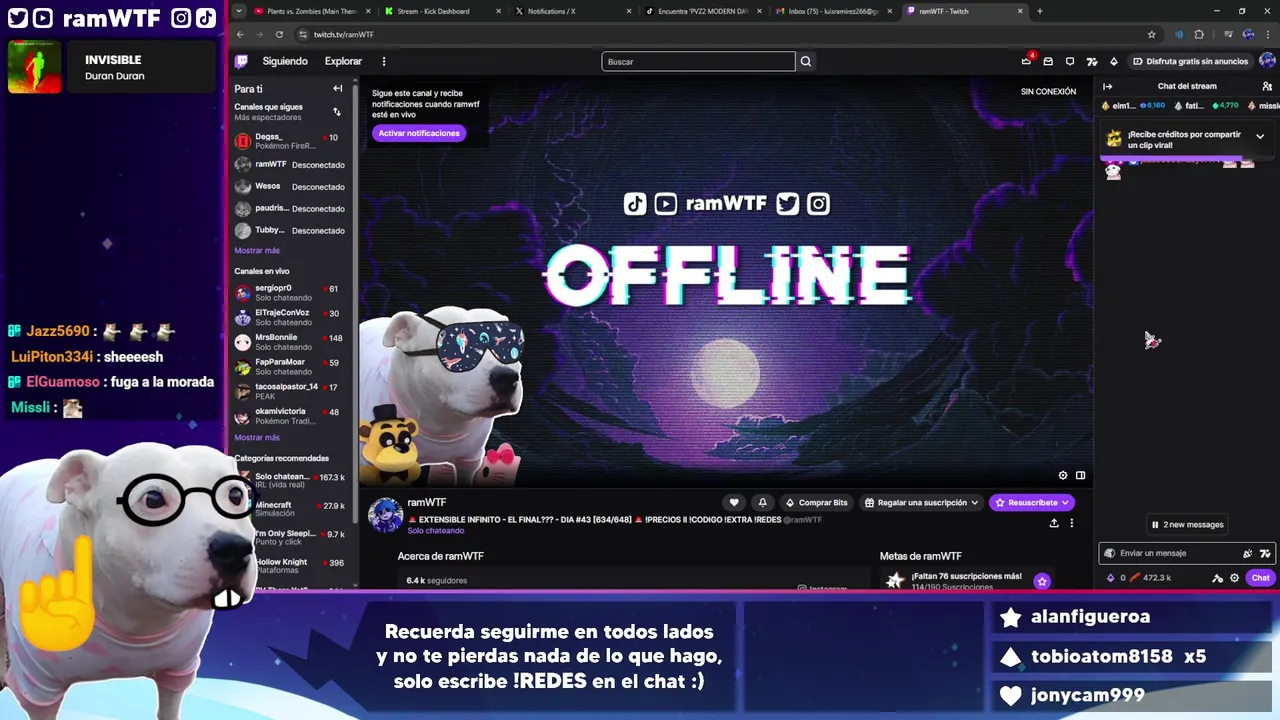Click eim1 top Bits gifter in leaderboard
The height and width of the screenshot is (720, 1280).
[x=1134, y=105]
